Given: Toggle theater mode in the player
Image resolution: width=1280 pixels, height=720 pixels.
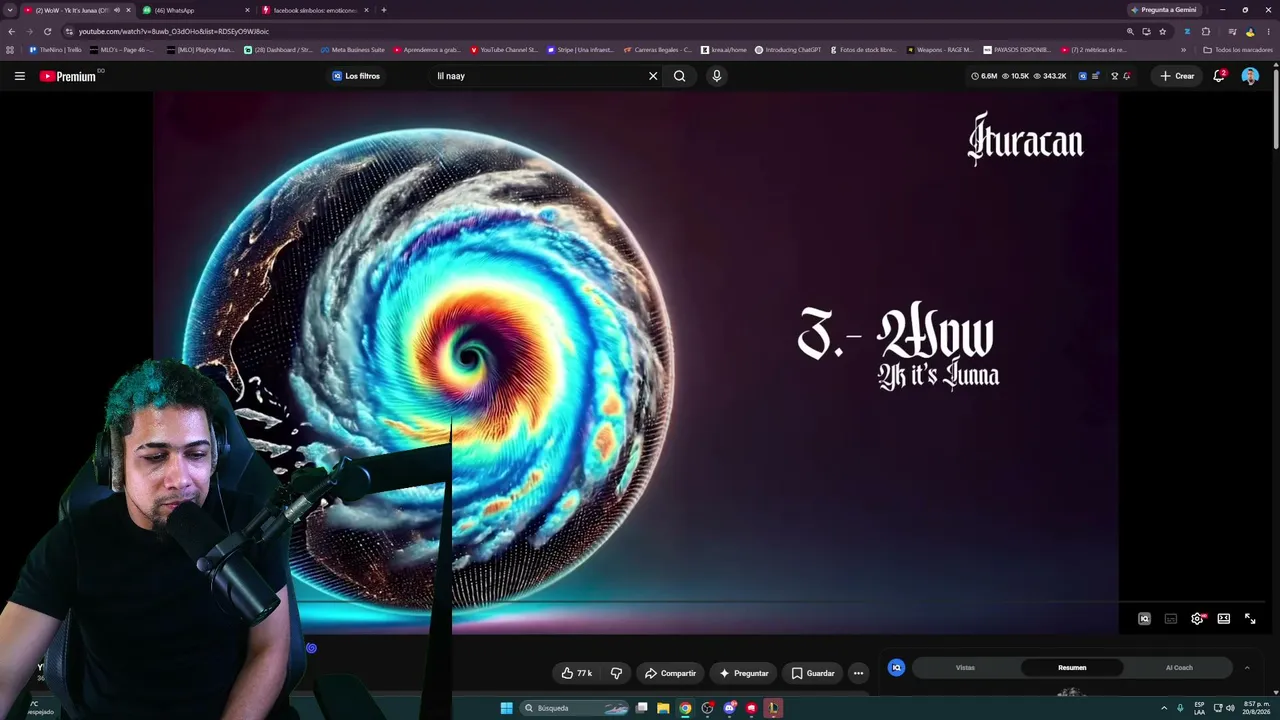Looking at the screenshot, I should 1223,619.
